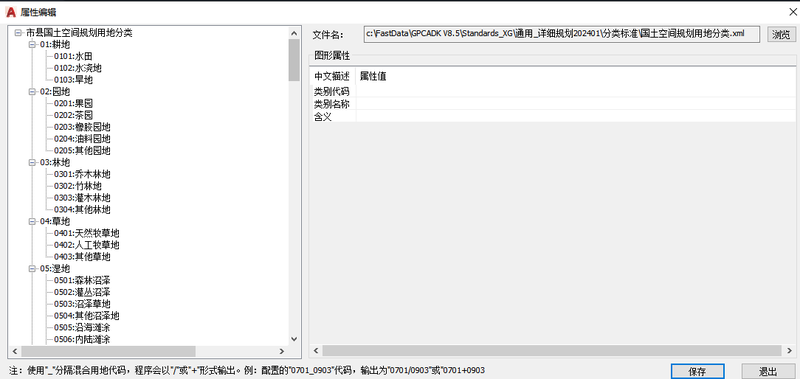Select tree item 0401:天然牧草地
This screenshot has height=379, width=800.
(x=87, y=233)
